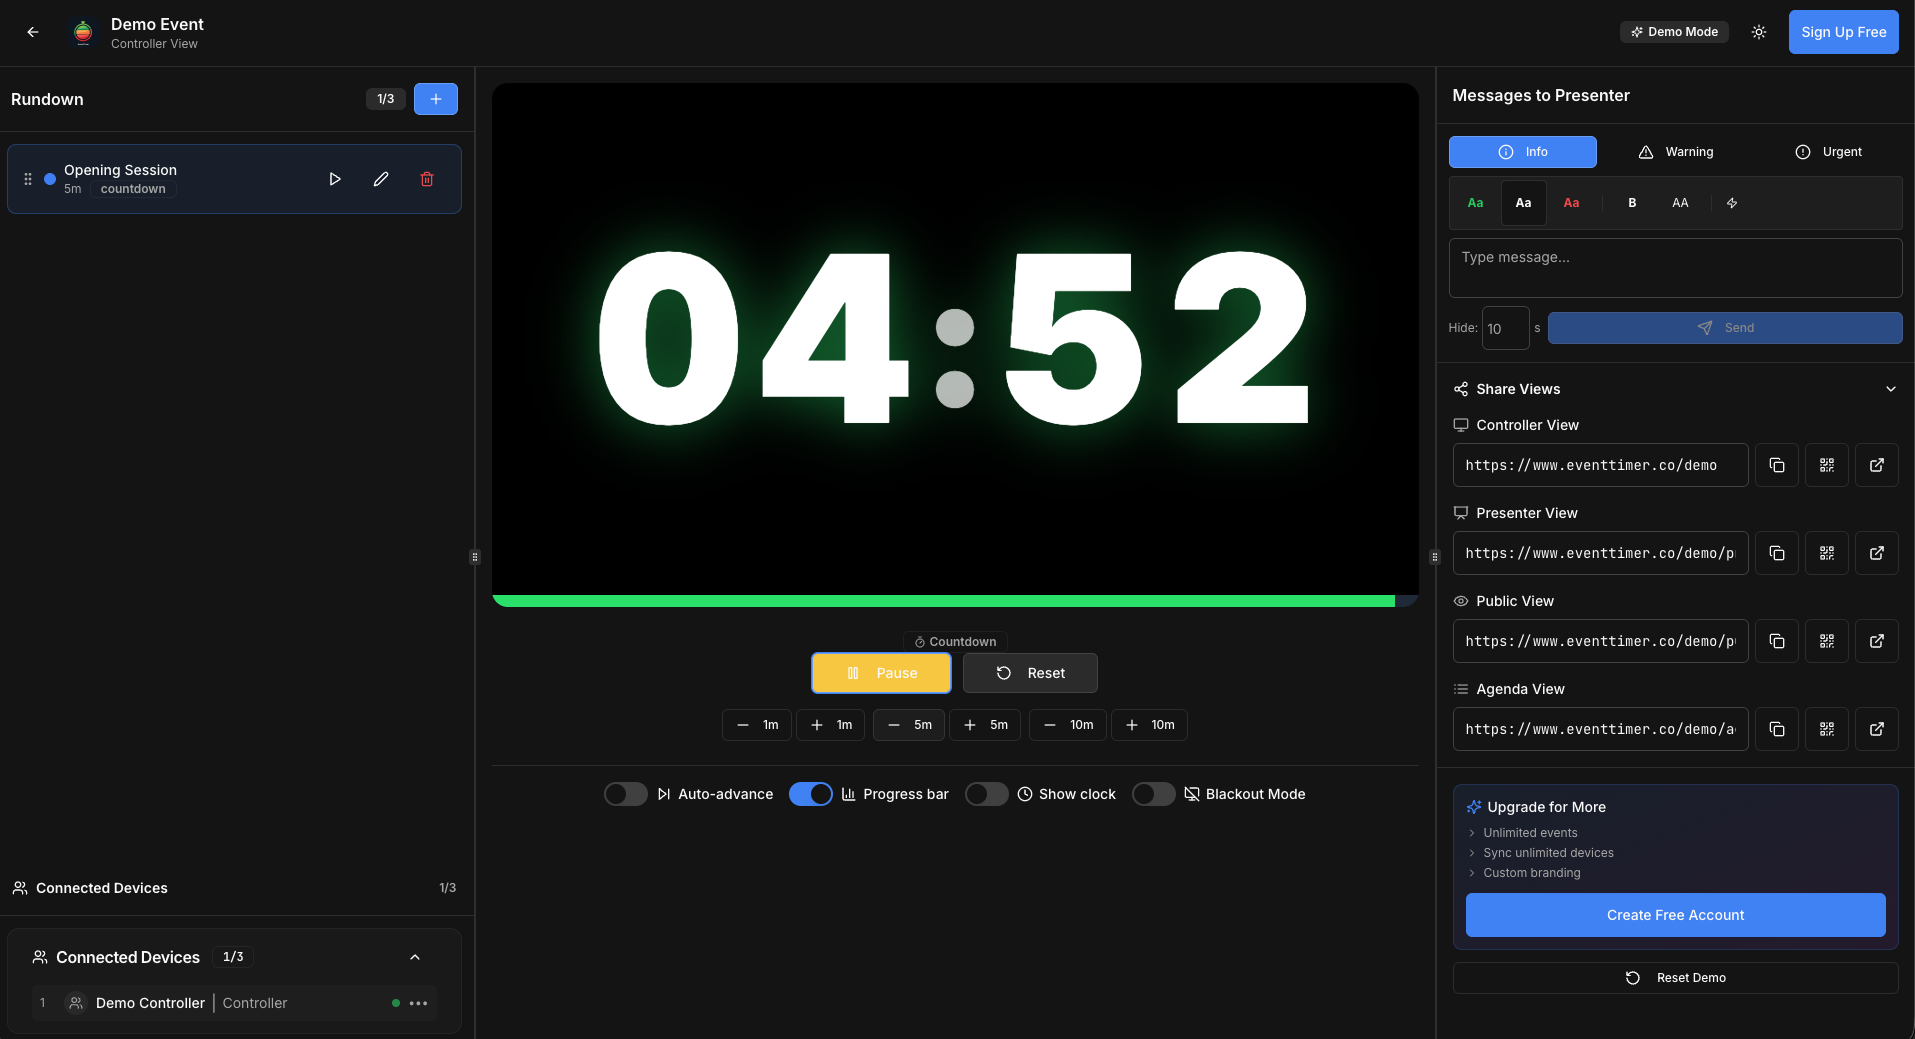Edit the Opening Session with the pencil icon
Image resolution: width=1915 pixels, height=1039 pixels.
[380, 178]
